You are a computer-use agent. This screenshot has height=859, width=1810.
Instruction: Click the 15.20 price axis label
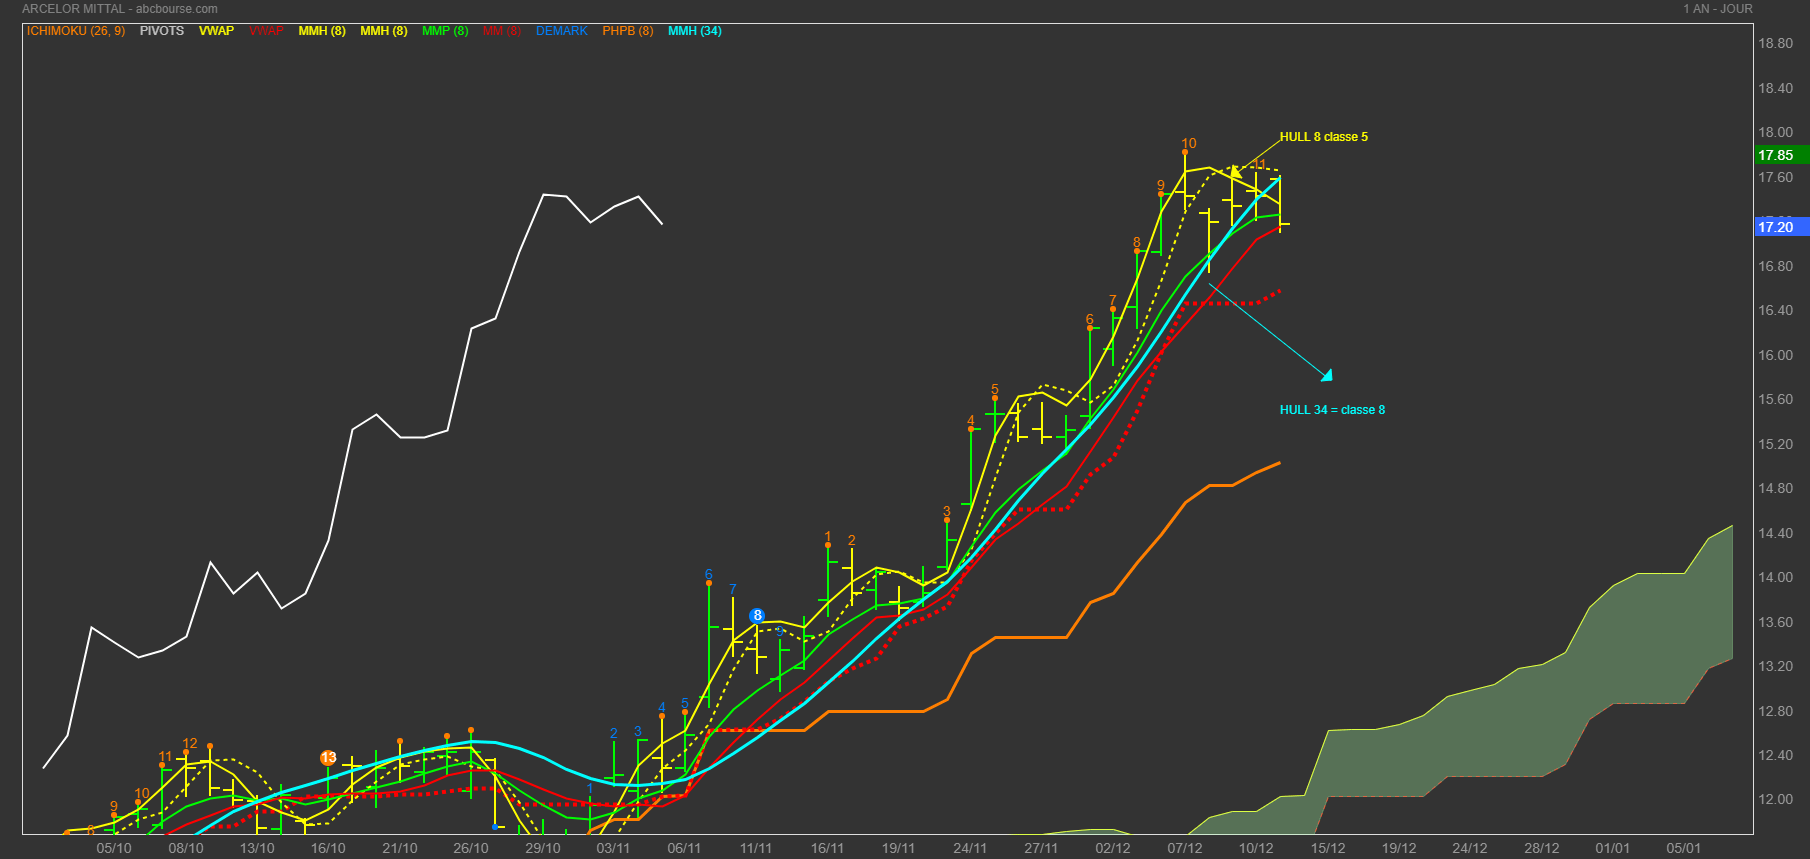(1776, 444)
